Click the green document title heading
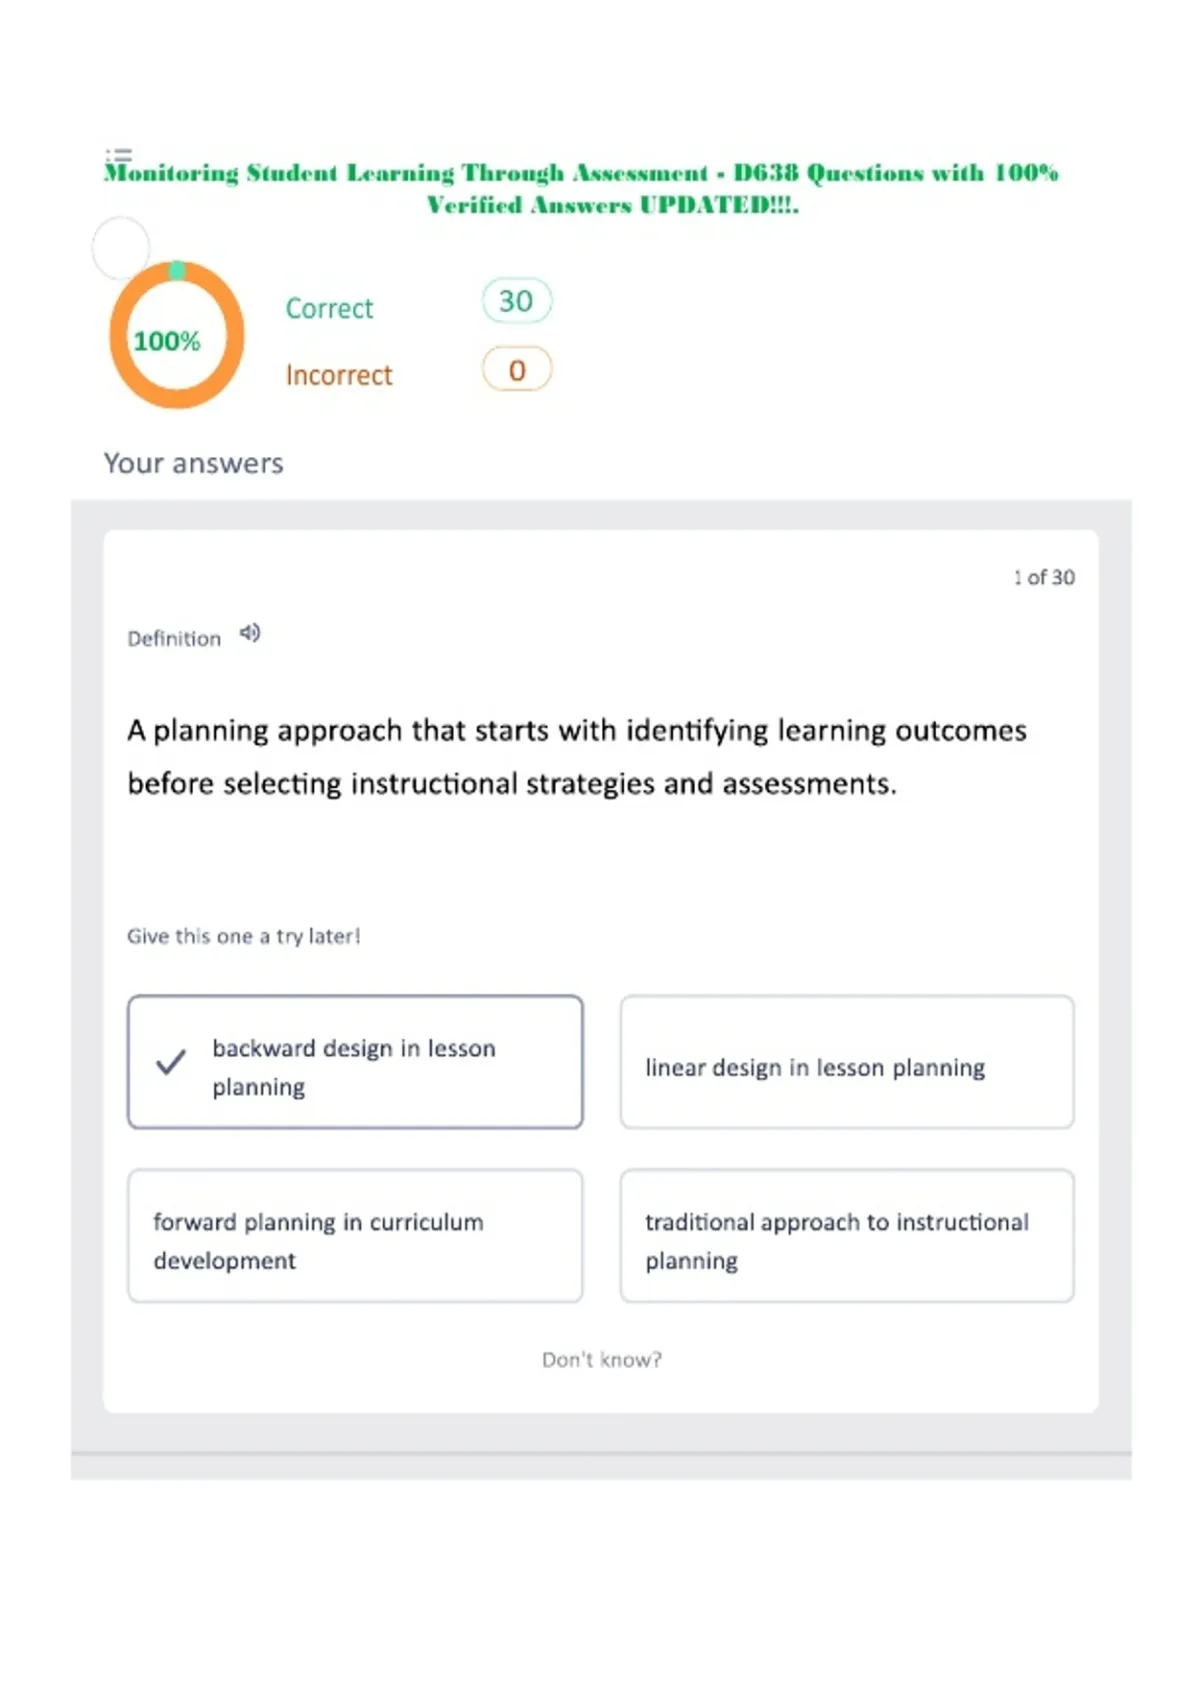 pos(581,188)
